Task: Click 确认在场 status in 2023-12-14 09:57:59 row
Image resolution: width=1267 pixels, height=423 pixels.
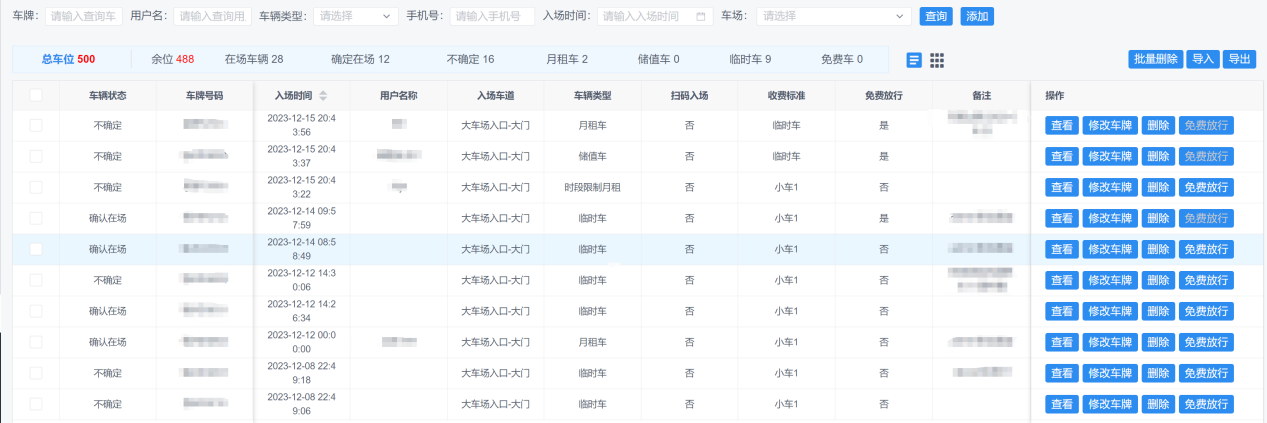Action: (108, 218)
